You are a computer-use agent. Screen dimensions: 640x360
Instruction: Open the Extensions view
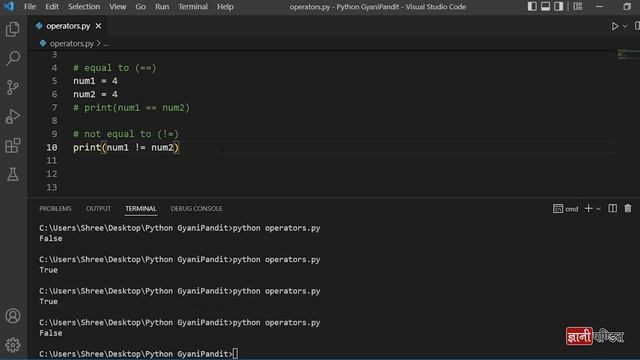coord(13,145)
